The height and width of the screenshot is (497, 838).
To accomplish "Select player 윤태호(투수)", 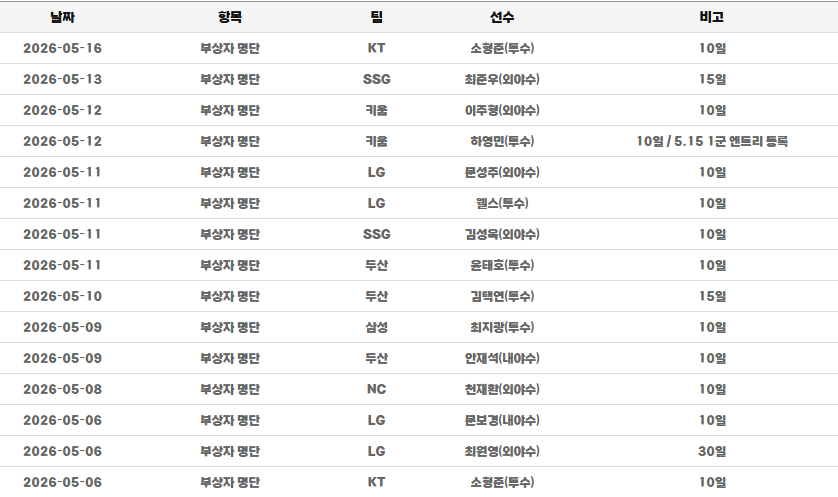I will coord(502,265).
